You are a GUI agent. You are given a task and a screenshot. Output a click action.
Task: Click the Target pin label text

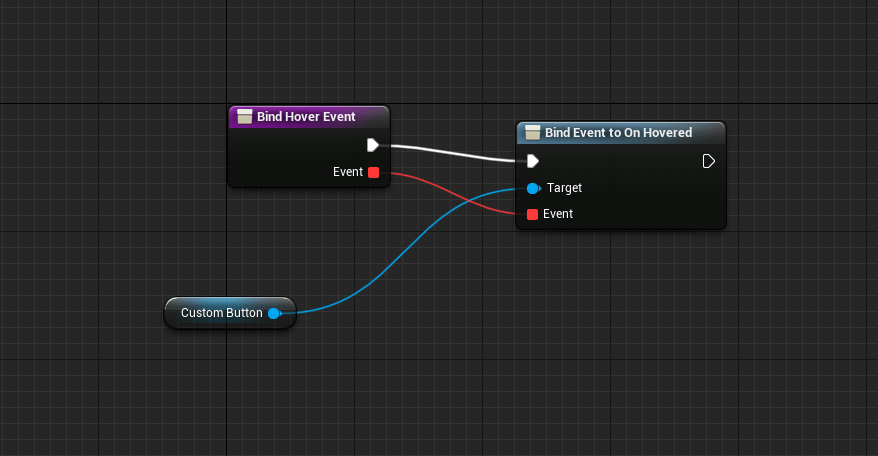pos(564,188)
